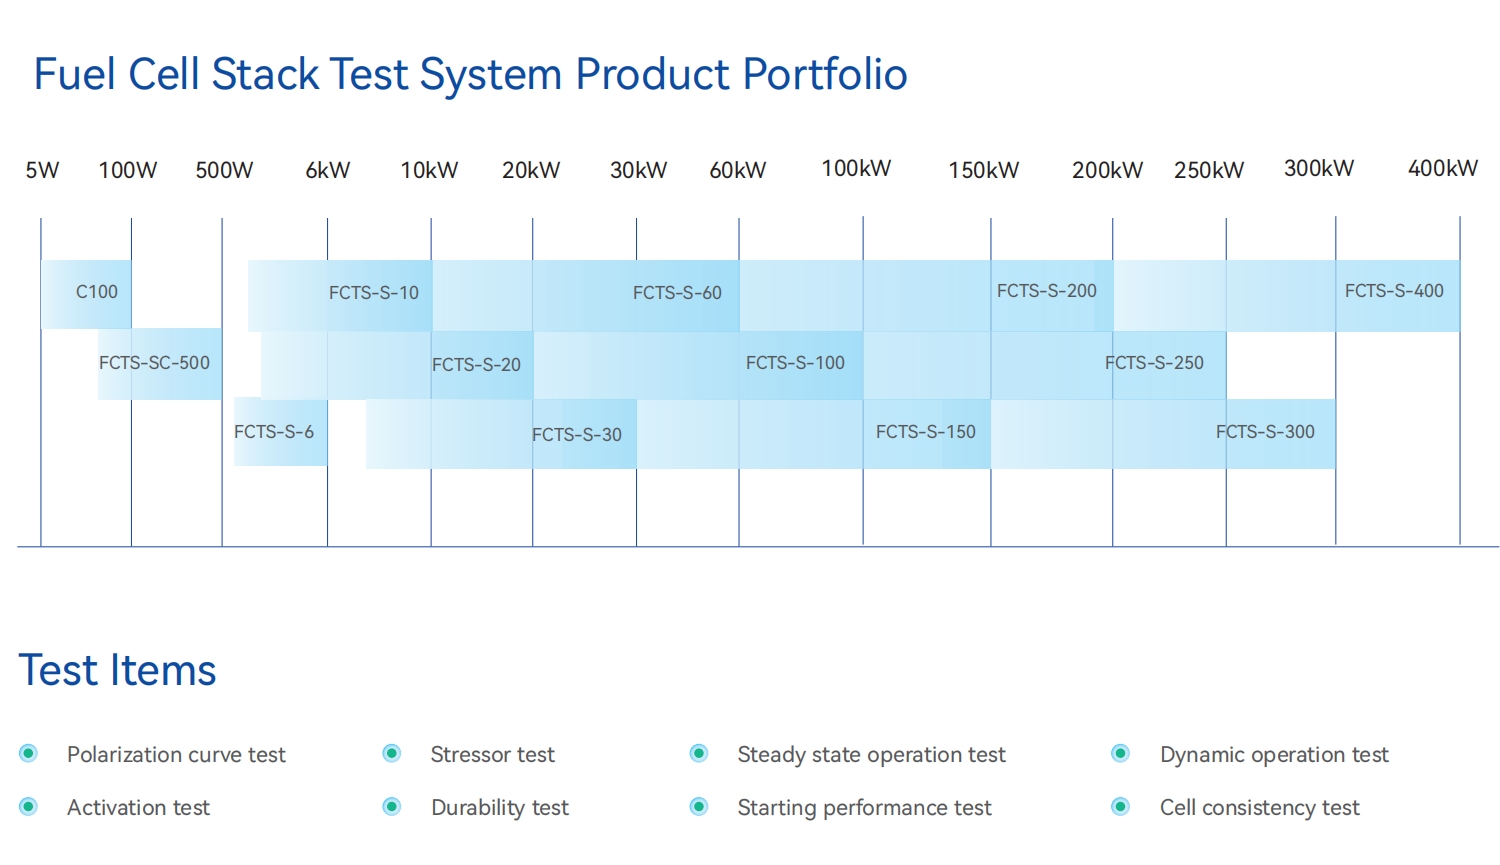
Task: Select the bullet beside Starting performance test
Action: point(699,807)
